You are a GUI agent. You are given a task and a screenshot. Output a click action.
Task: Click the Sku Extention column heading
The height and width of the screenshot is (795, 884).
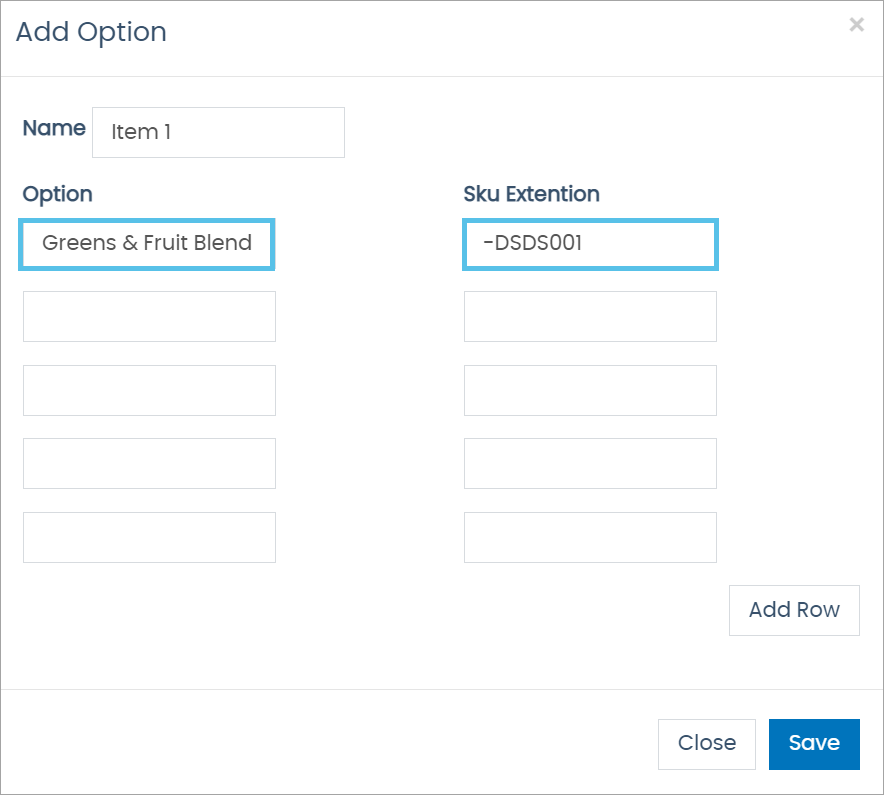[531, 194]
